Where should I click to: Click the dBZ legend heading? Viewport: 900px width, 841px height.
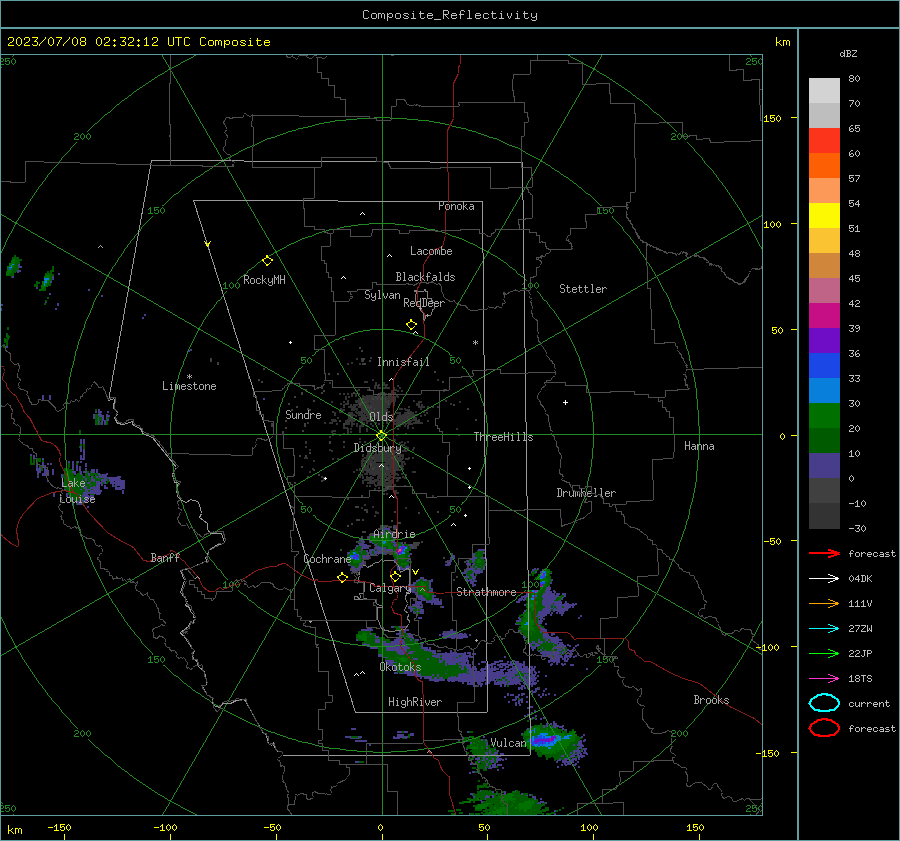pos(848,53)
